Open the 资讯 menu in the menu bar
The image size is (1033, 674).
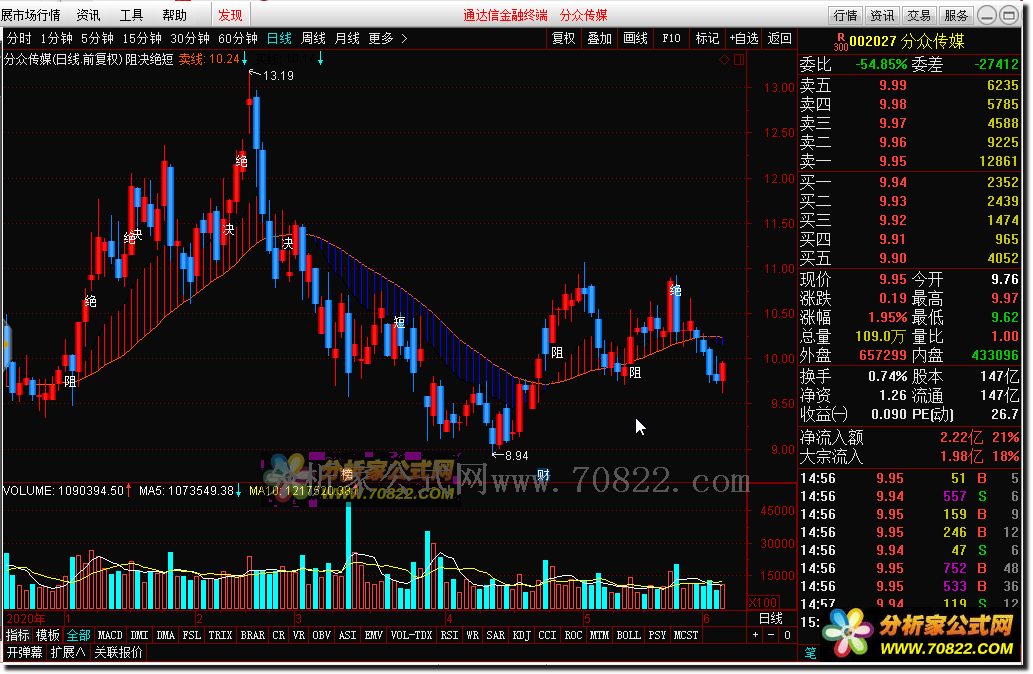pyautogui.click(x=88, y=14)
